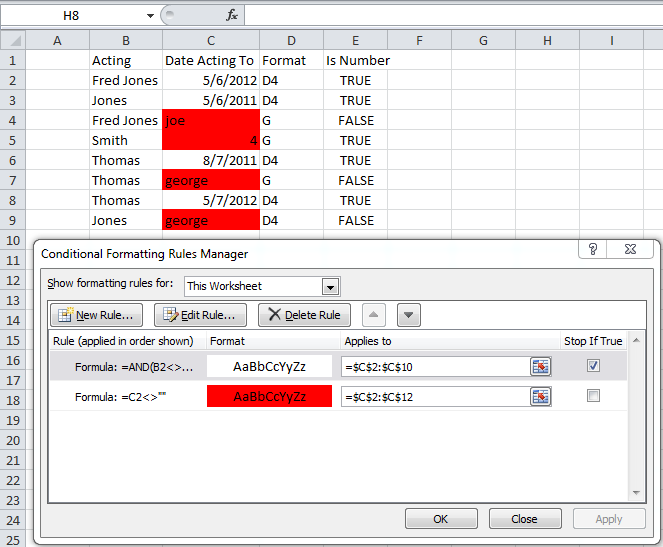
Task: Move rule down with the down arrow
Action: tap(407, 315)
